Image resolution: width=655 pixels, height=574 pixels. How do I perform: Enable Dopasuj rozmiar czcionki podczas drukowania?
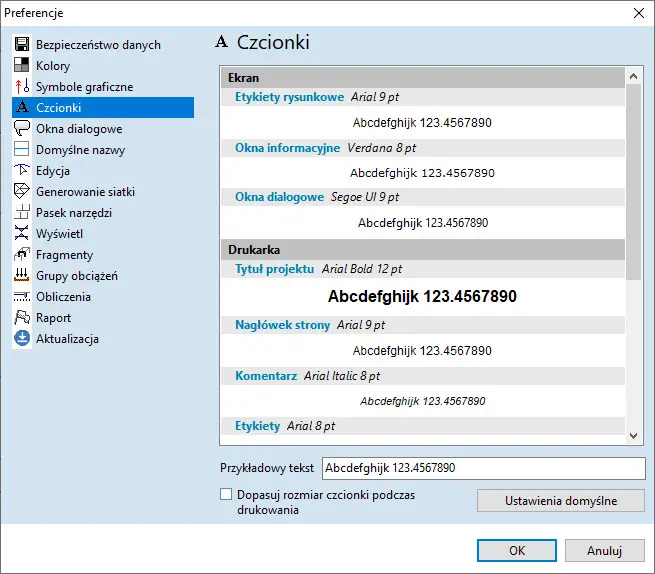(226, 494)
